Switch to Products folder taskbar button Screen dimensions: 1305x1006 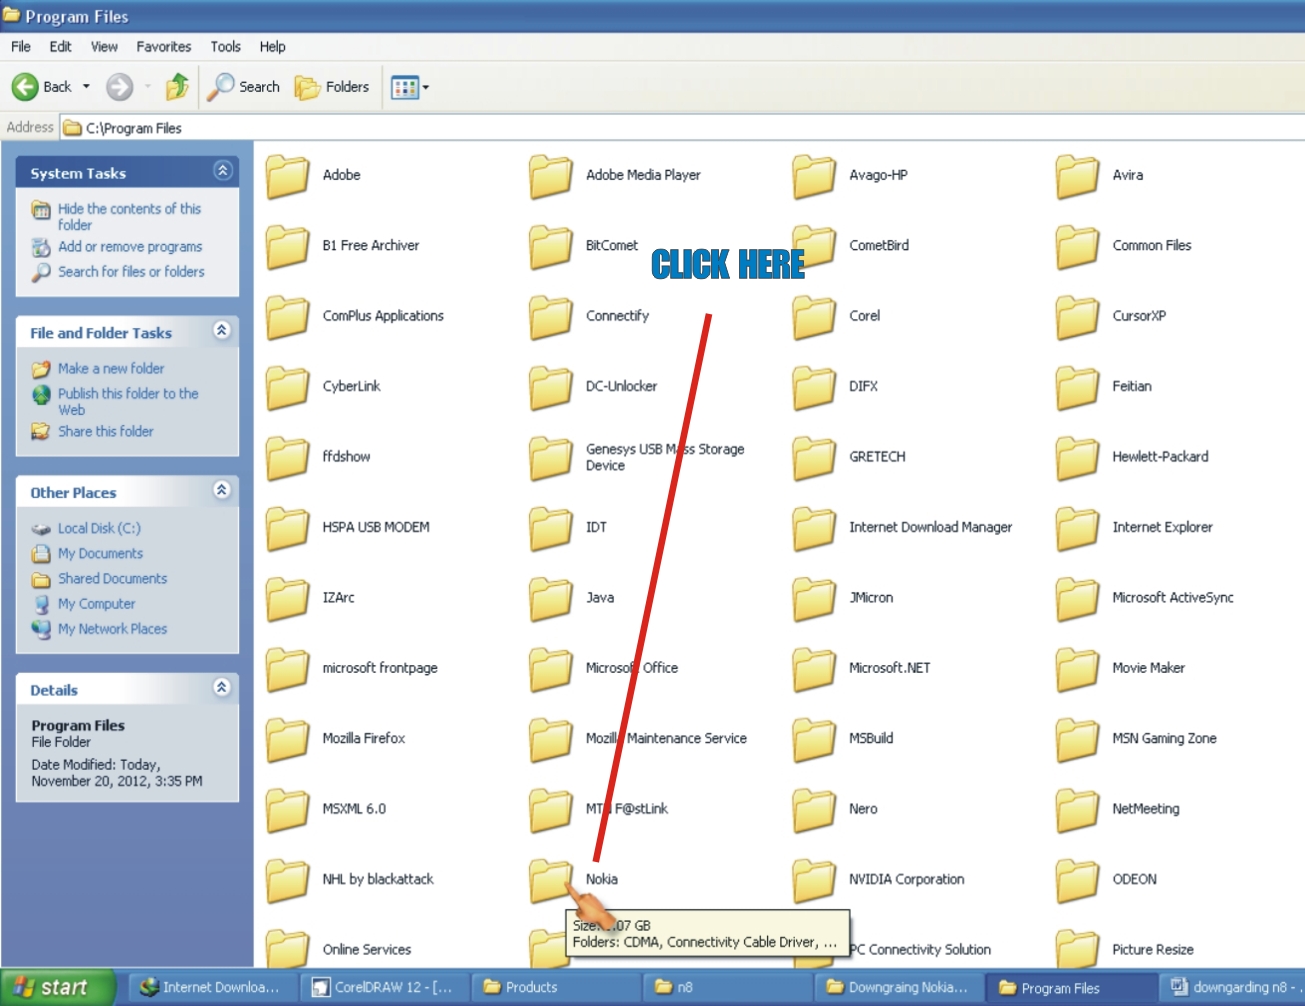click(554, 987)
